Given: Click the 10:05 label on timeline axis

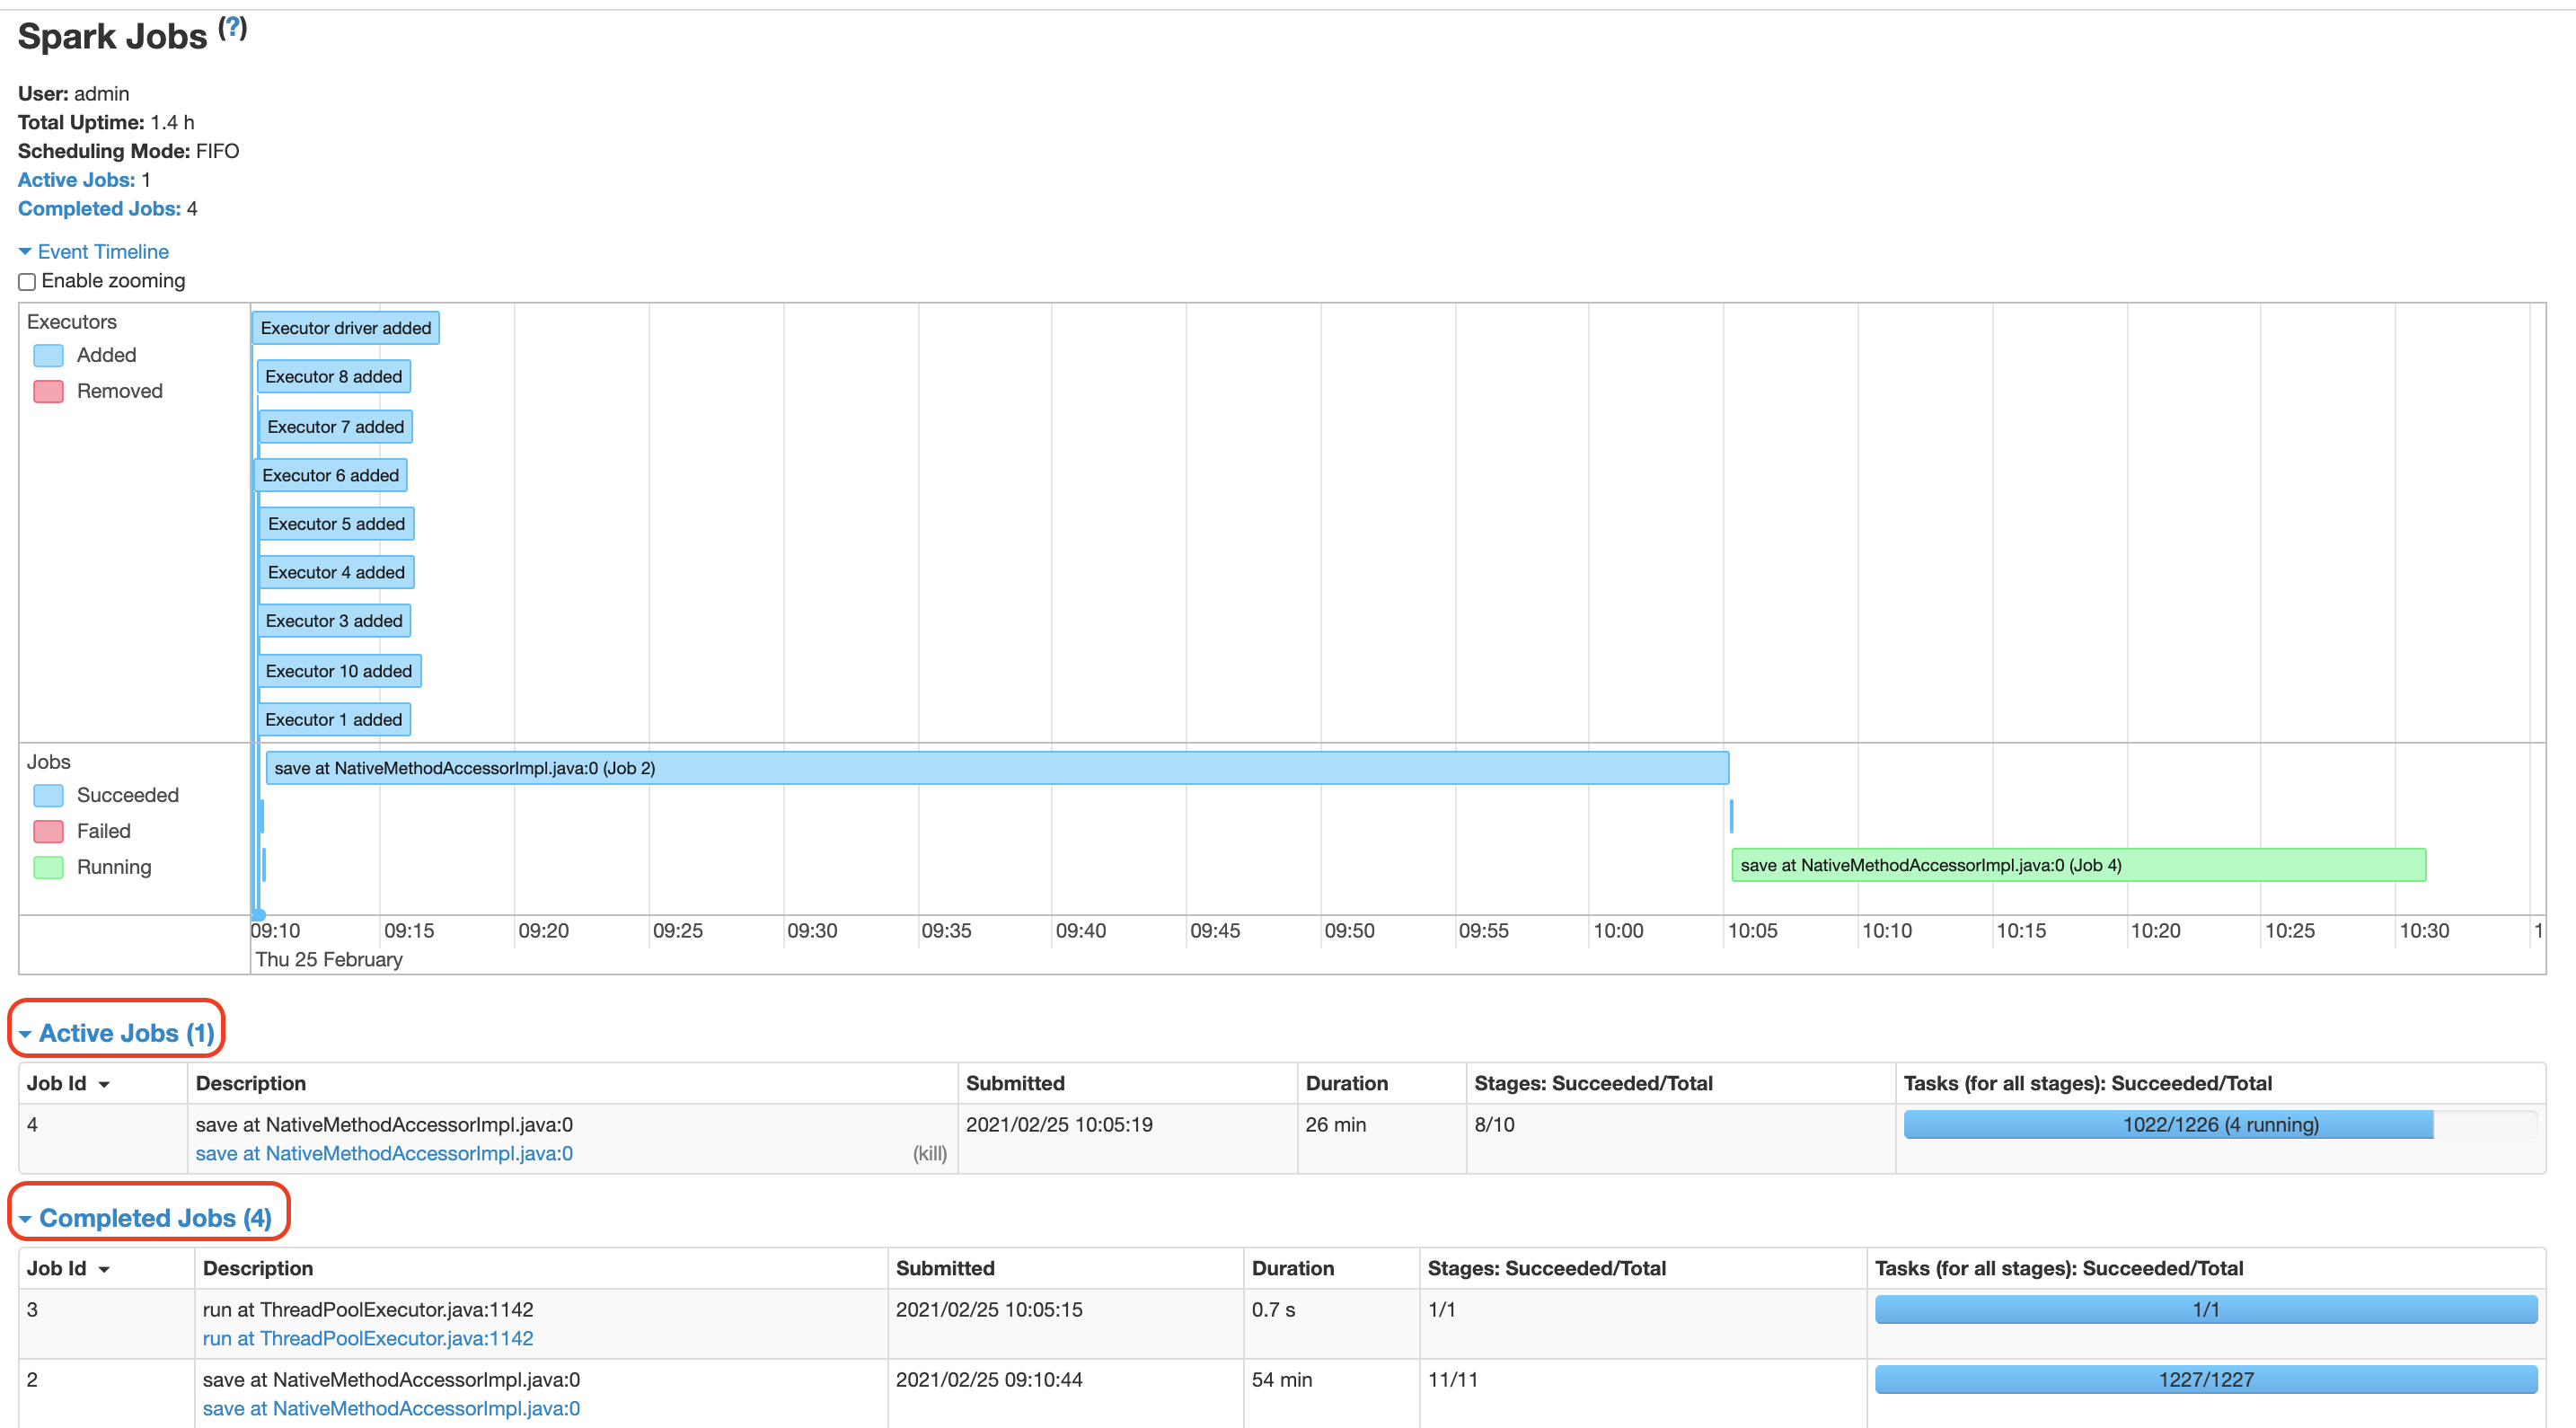Looking at the screenshot, I should tap(1752, 931).
